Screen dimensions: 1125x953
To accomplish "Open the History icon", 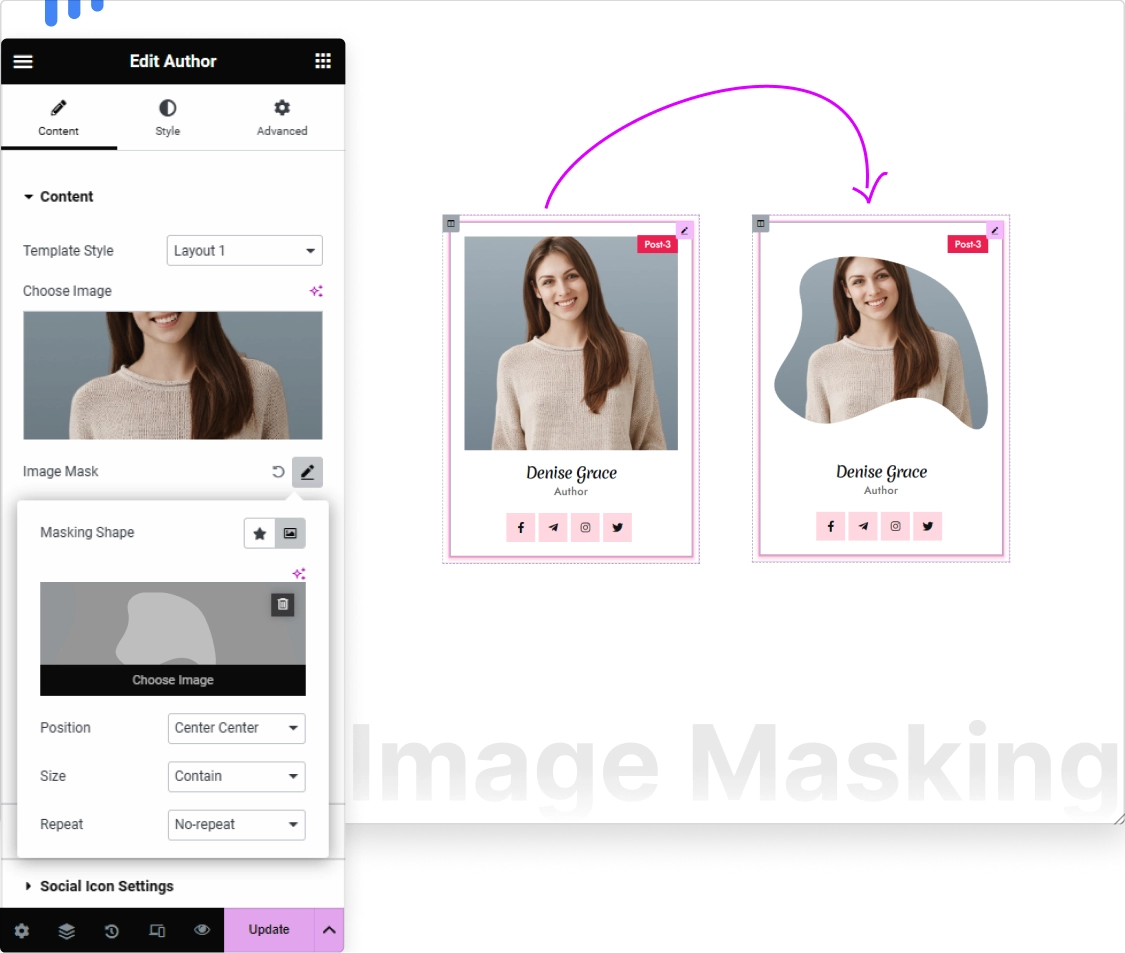I will click(112, 930).
